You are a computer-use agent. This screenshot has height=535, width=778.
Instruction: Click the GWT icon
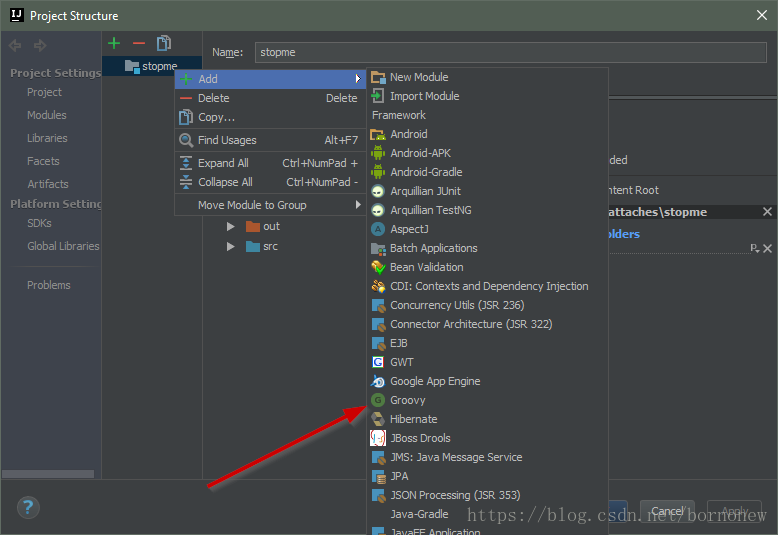pyautogui.click(x=378, y=362)
